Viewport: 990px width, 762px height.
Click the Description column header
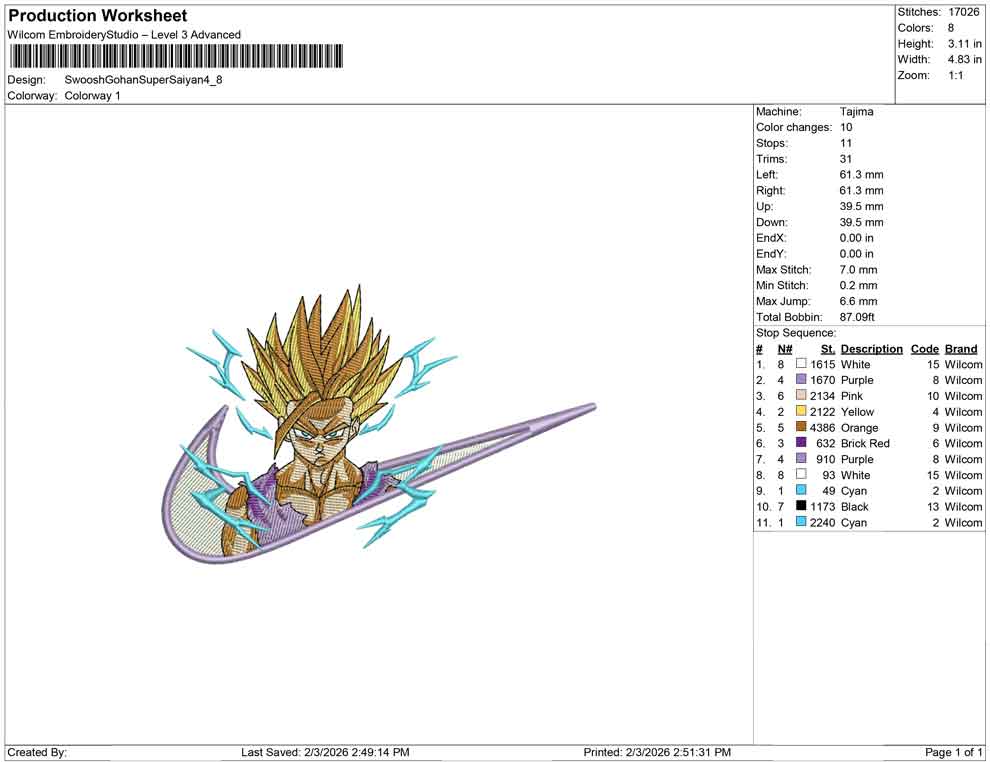872,349
